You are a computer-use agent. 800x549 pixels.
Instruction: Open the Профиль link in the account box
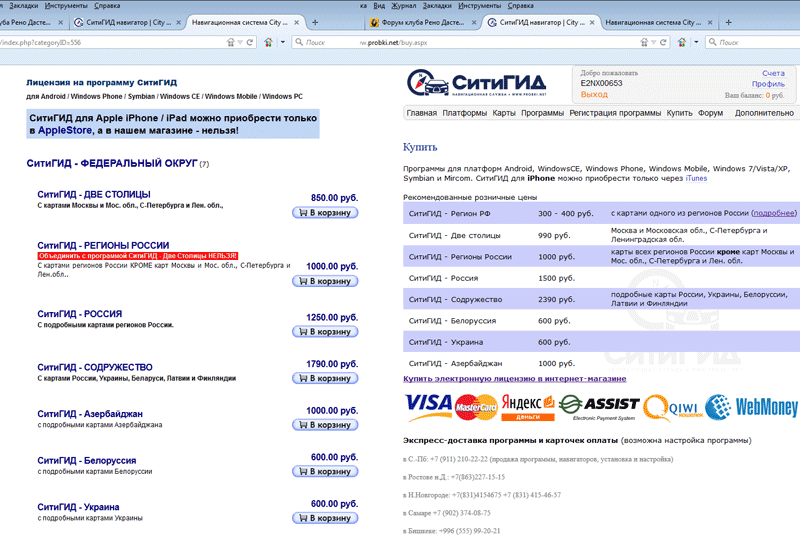point(768,84)
